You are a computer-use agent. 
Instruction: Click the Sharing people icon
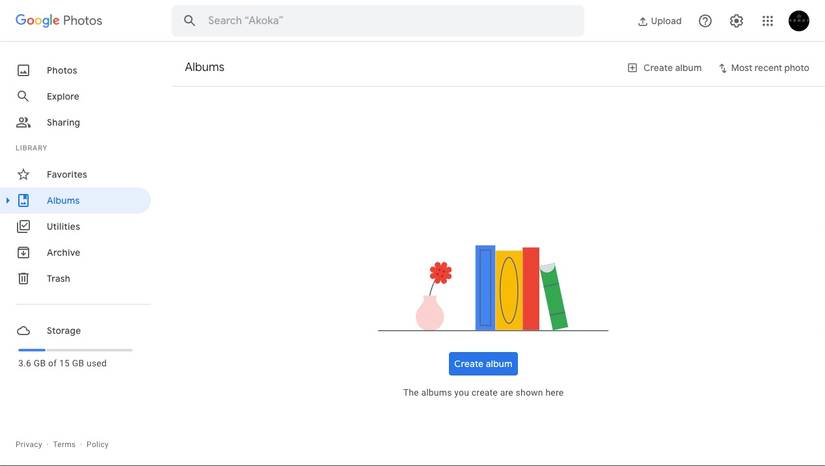pos(23,123)
